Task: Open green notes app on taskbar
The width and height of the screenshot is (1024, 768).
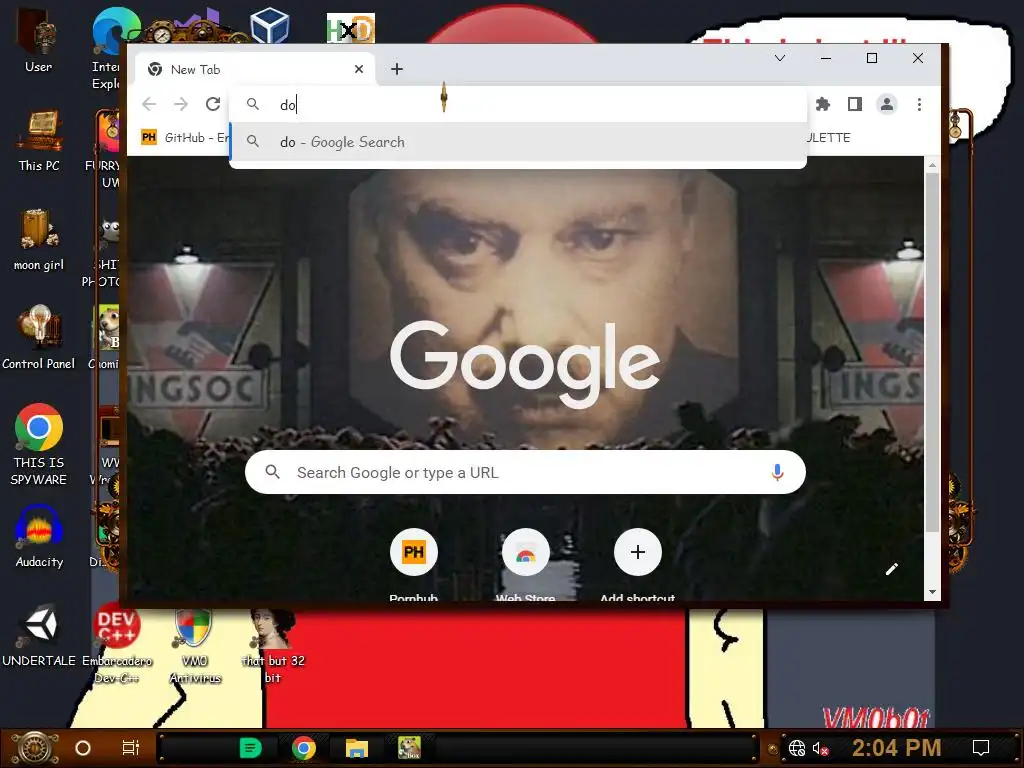Action: click(x=250, y=748)
